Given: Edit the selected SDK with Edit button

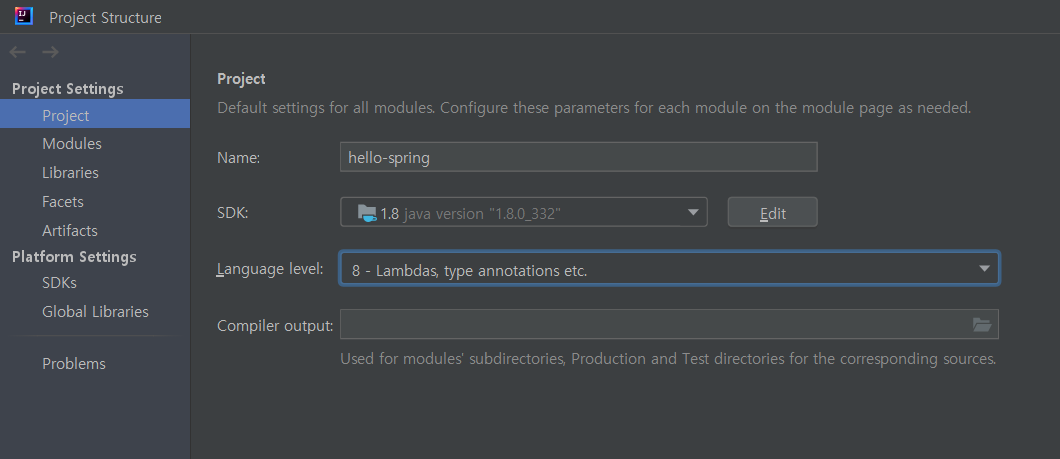Looking at the screenshot, I should (x=773, y=213).
